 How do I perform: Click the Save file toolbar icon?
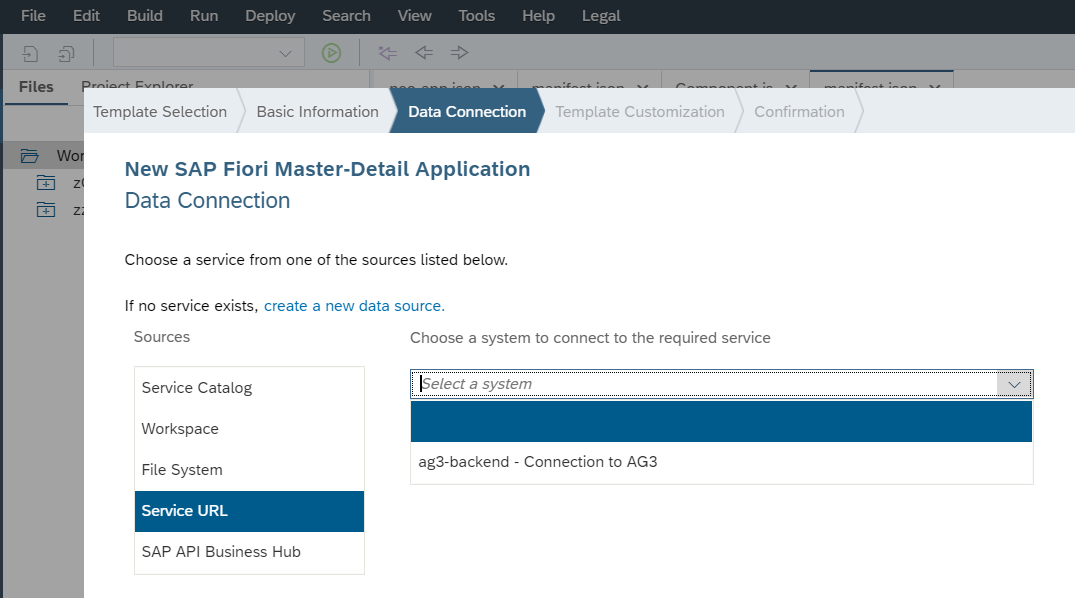(x=31, y=53)
